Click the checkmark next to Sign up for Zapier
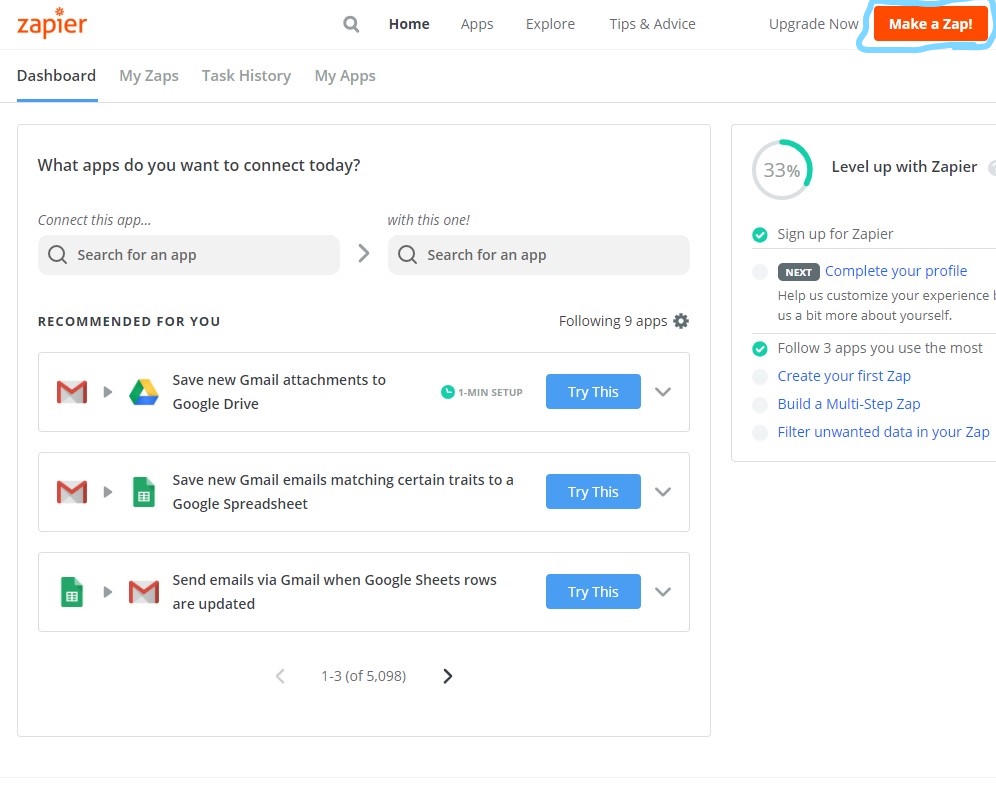 (x=760, y=235)
